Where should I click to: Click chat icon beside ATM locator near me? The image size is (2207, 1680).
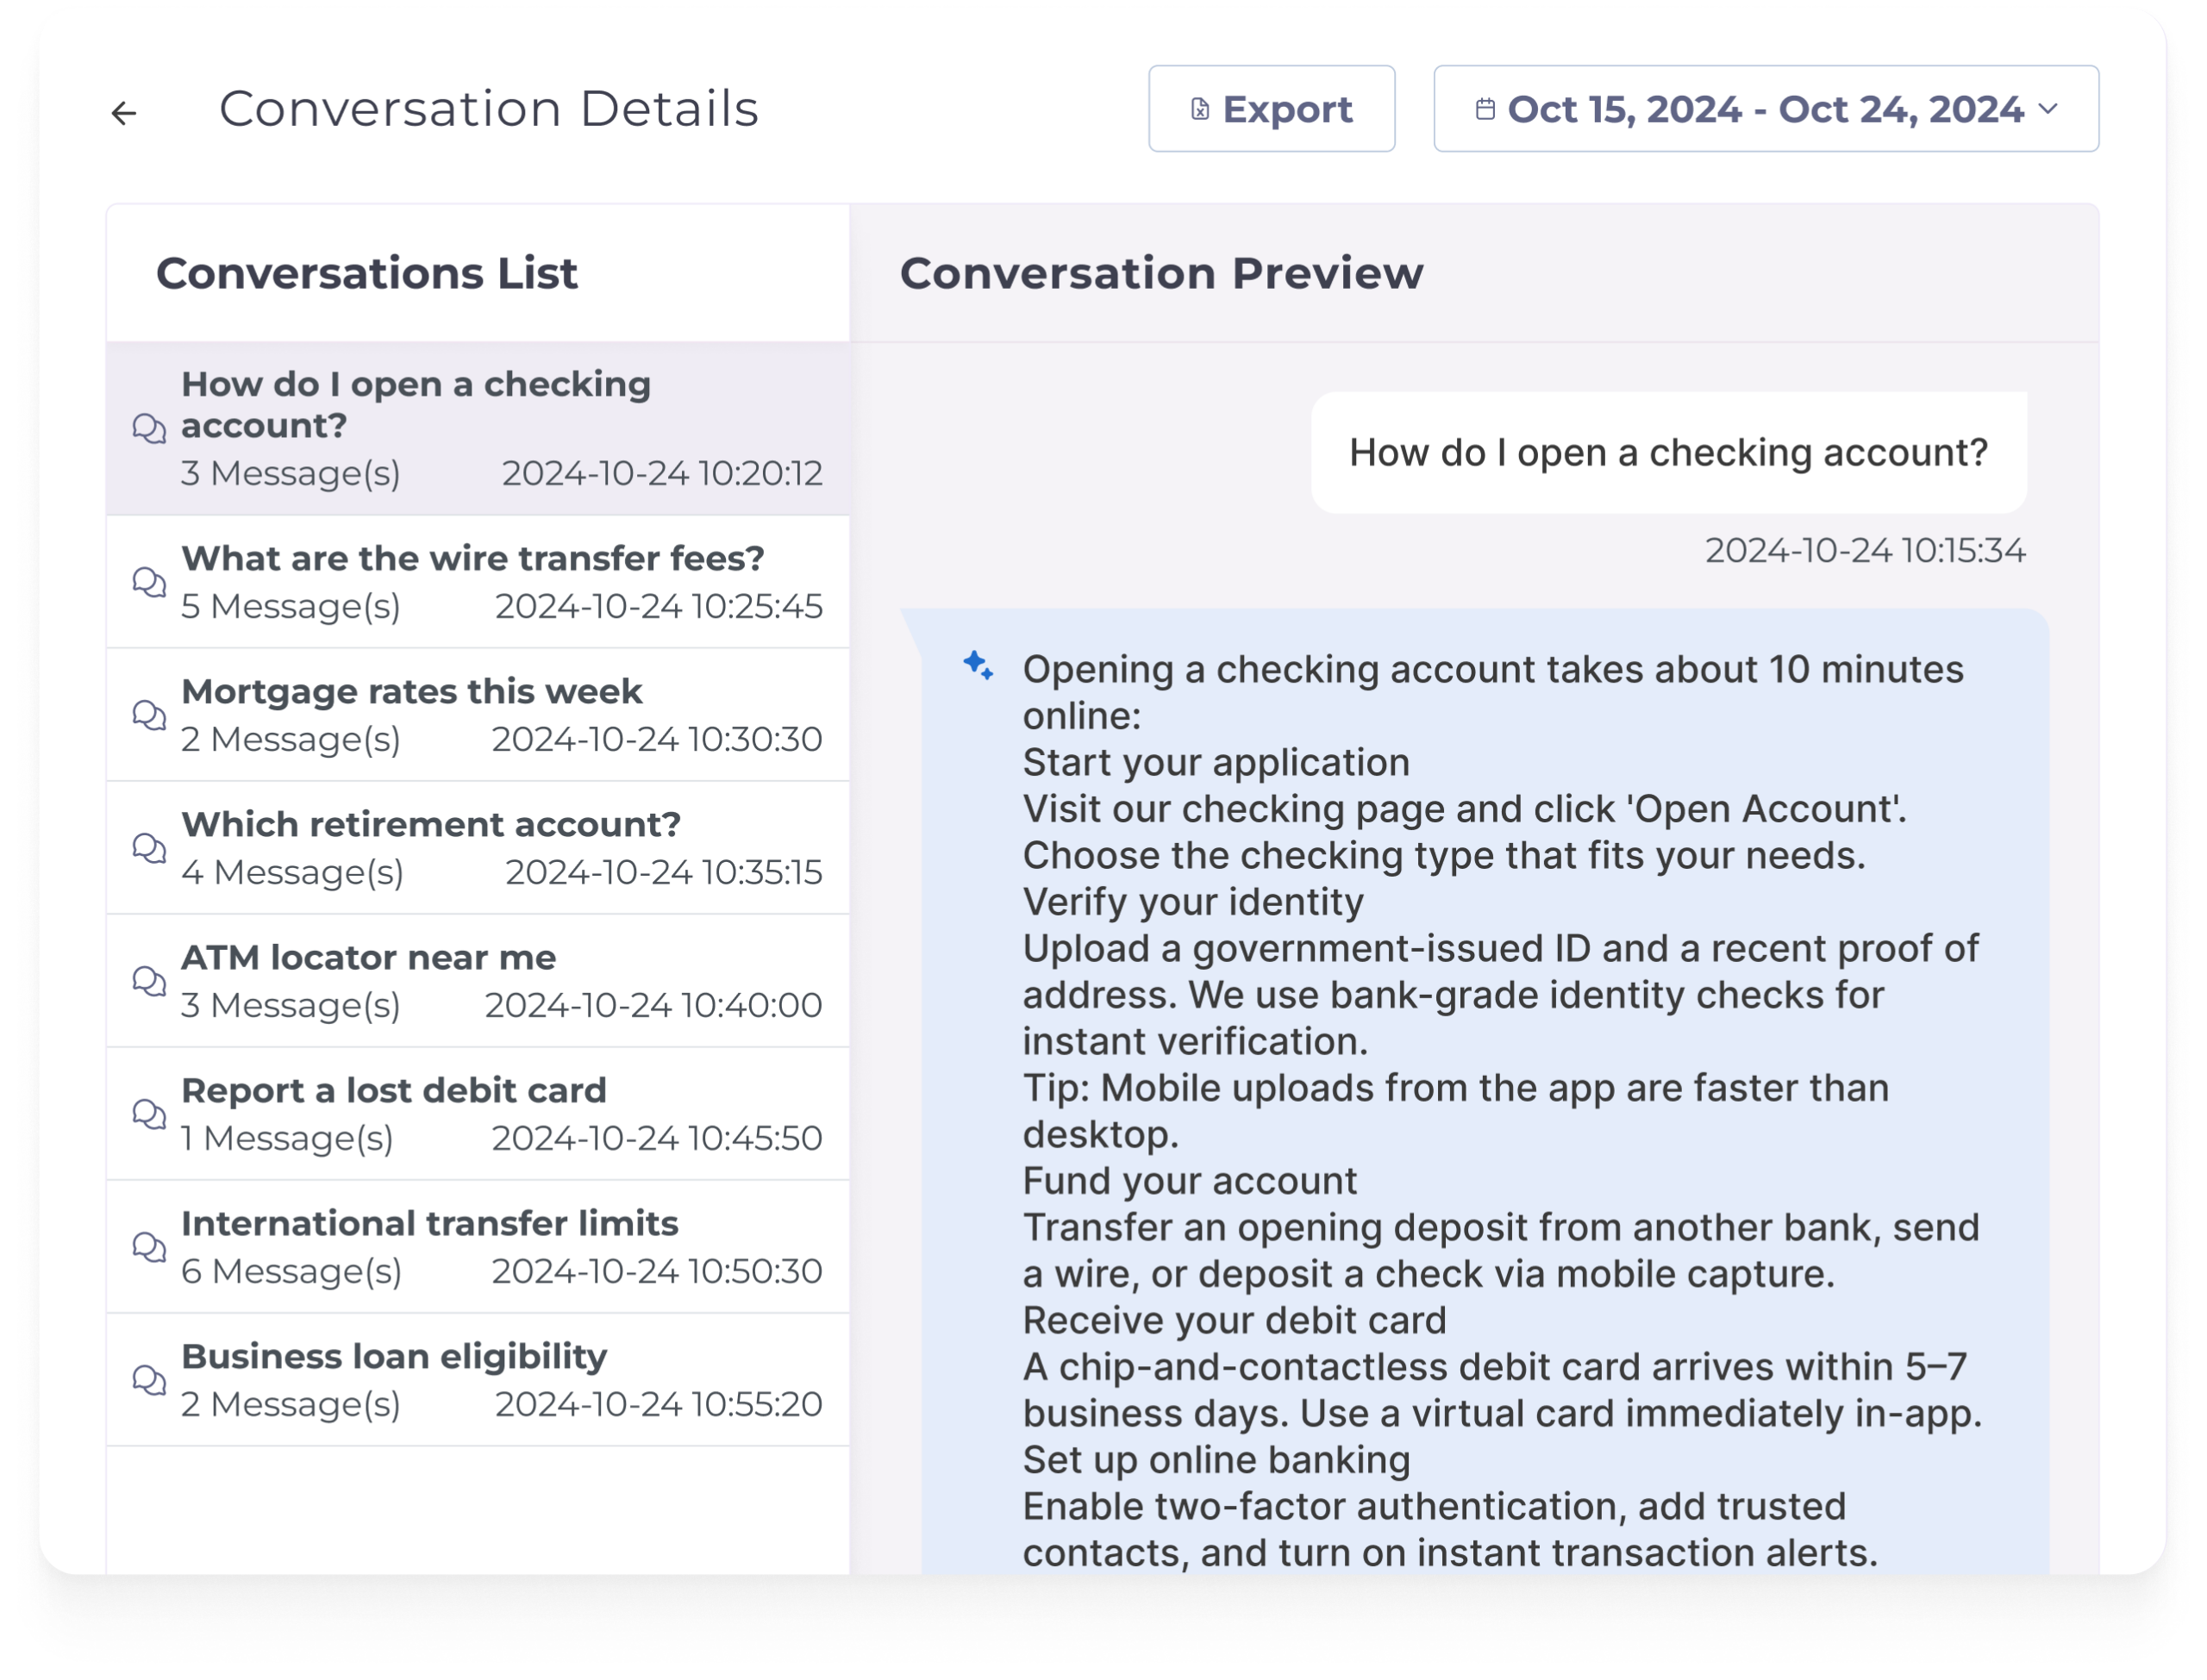[x=149, y=981]
